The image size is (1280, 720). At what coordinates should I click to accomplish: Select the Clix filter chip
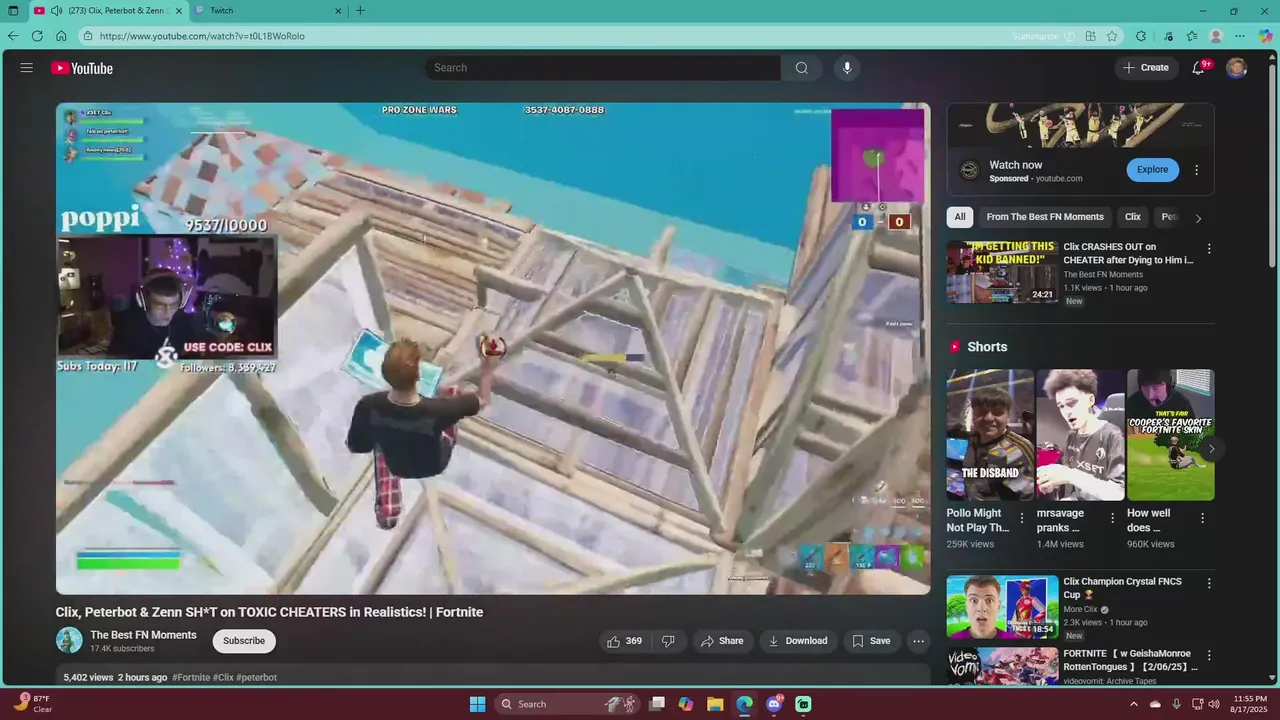click(x=1133, y=217)
